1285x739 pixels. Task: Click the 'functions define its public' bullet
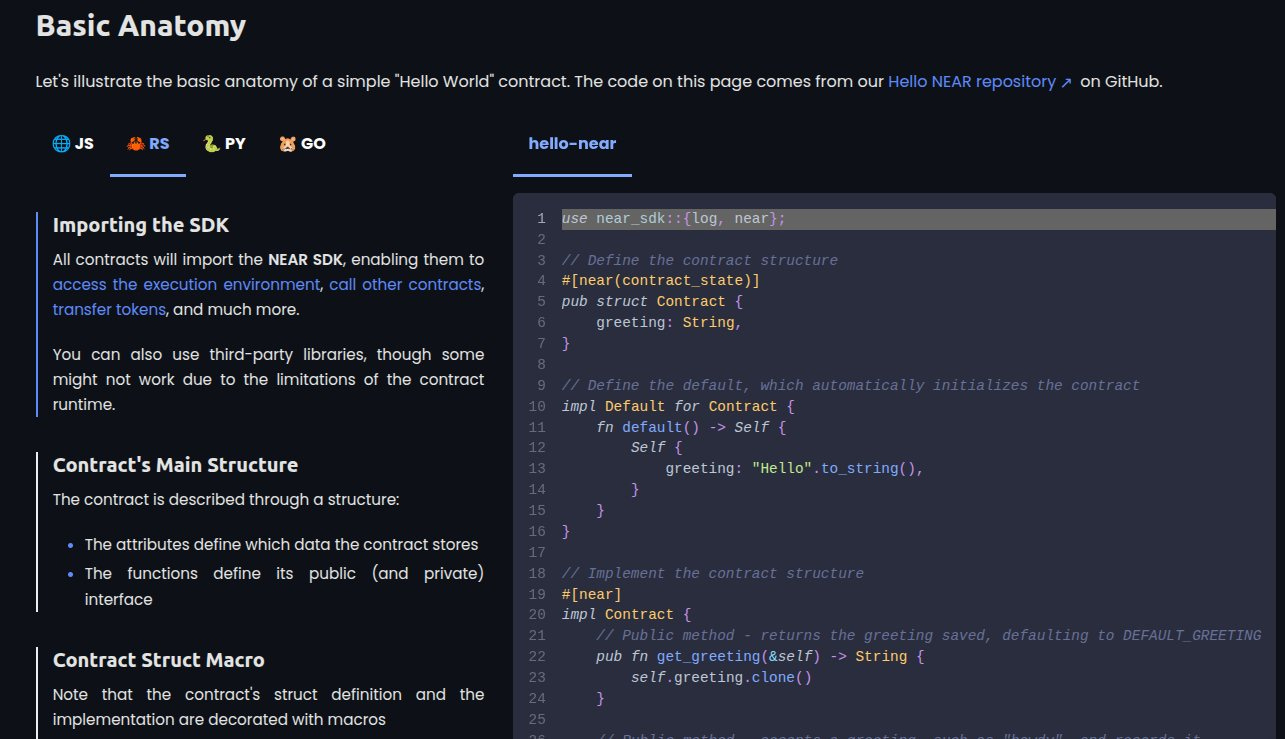(284, 586)
